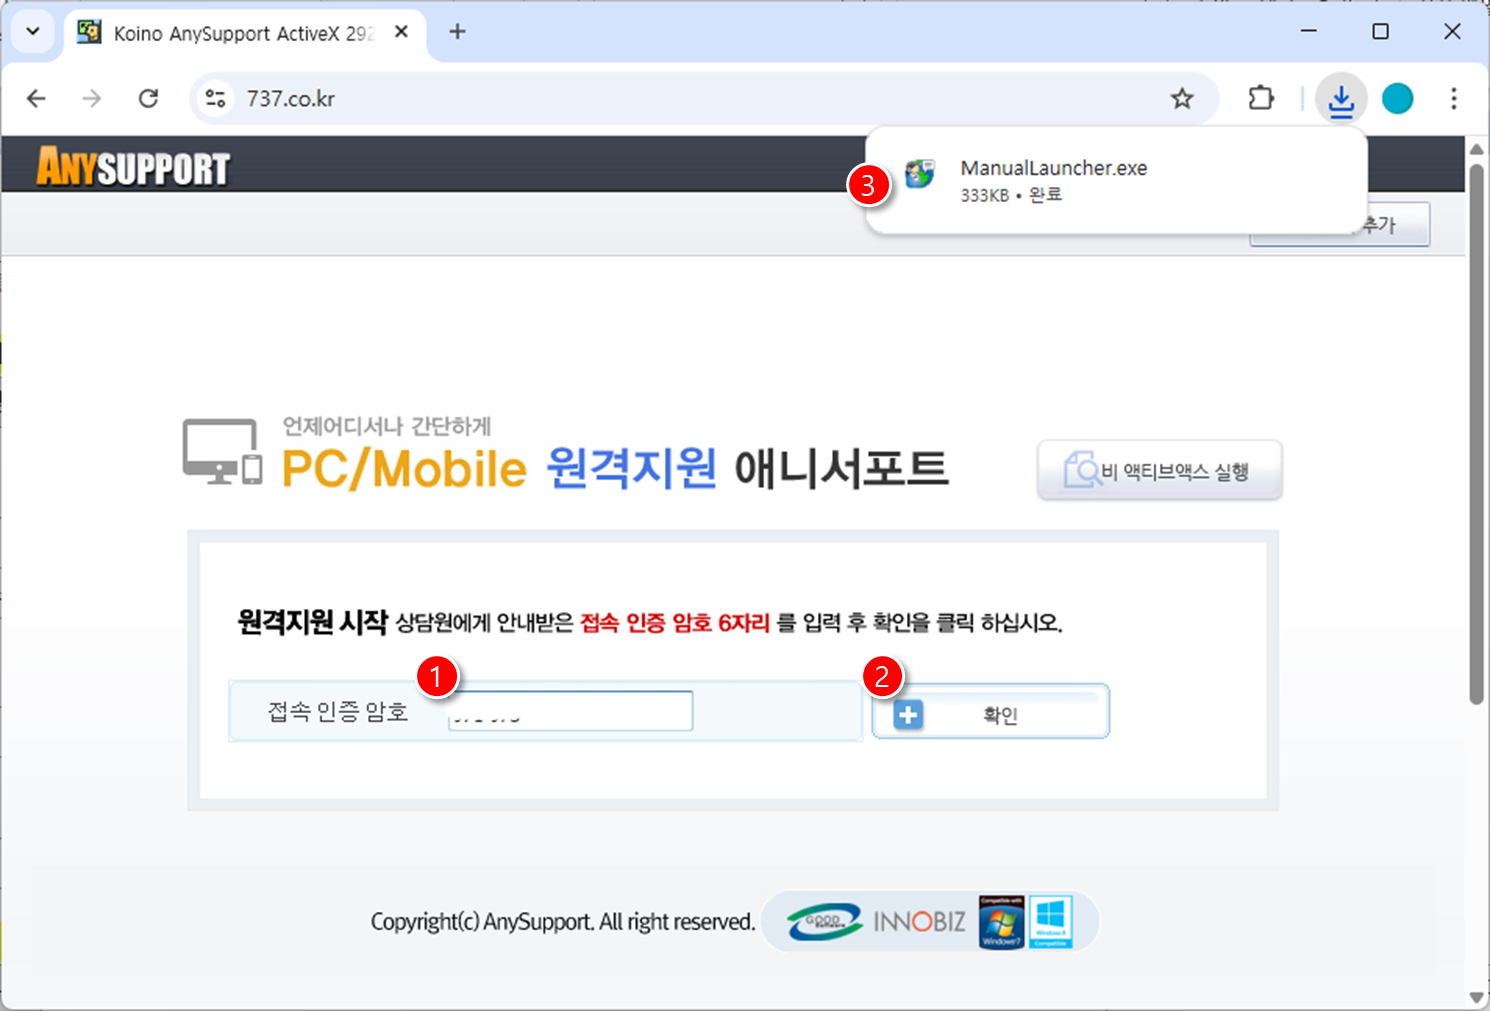Close the Koino AnySupport tab
1490x1011 pixels.
(401, 32)
